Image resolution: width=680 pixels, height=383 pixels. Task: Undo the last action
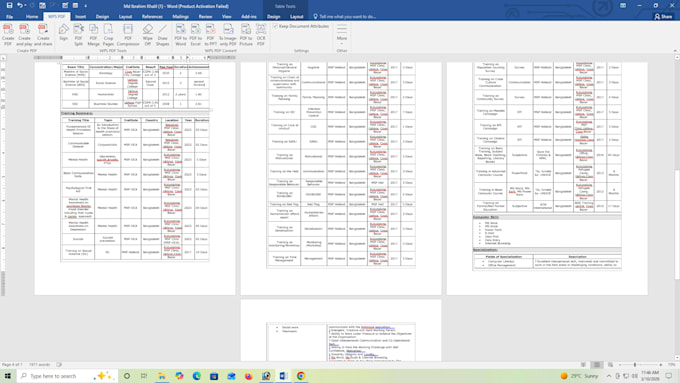pyautogui.click(x=20, y=6)
